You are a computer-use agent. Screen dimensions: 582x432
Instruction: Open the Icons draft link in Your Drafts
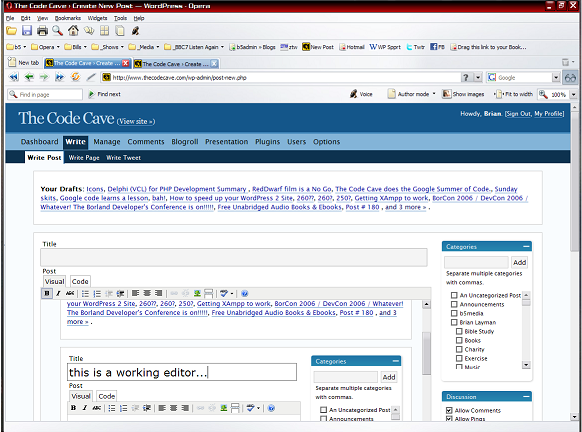point(95,189)
